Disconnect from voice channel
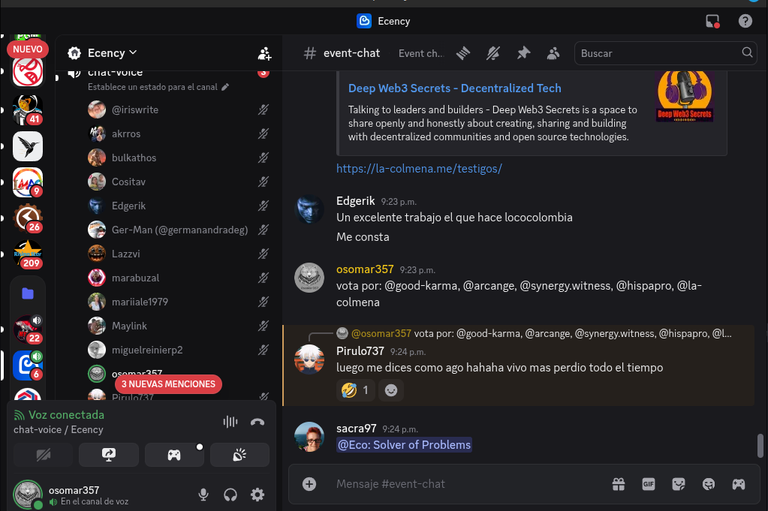Image resolution: width=768 pixels, height=511 pixels. coord(258,421)
